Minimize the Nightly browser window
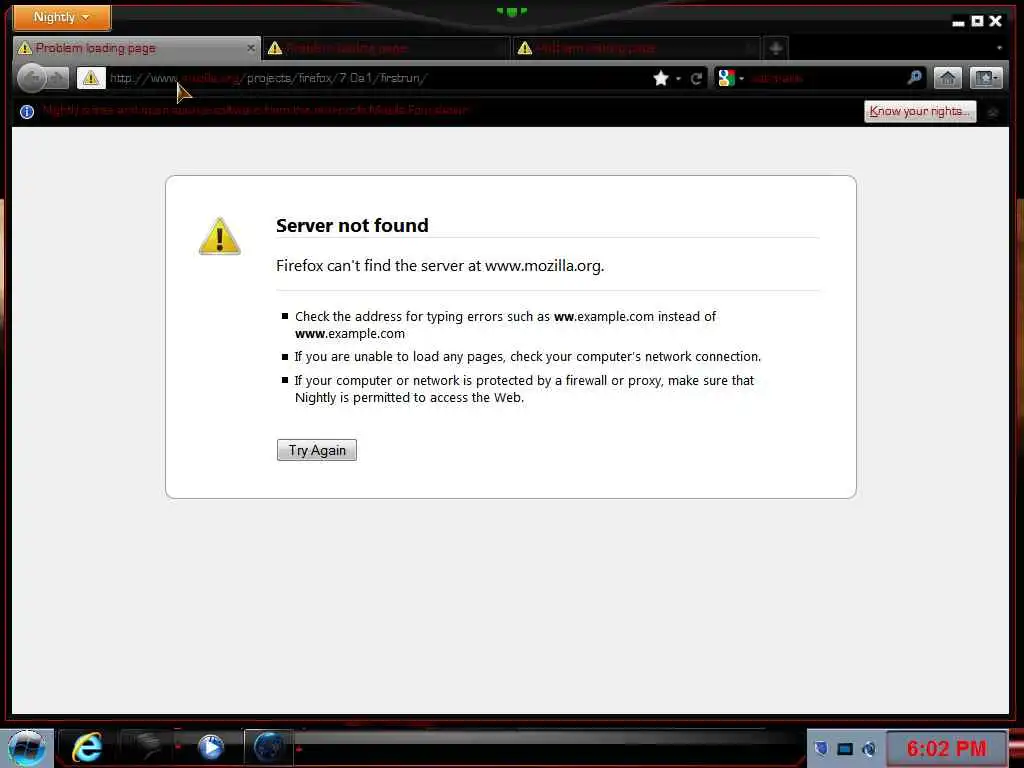The image size is (1024, 768). click(958, 23)
